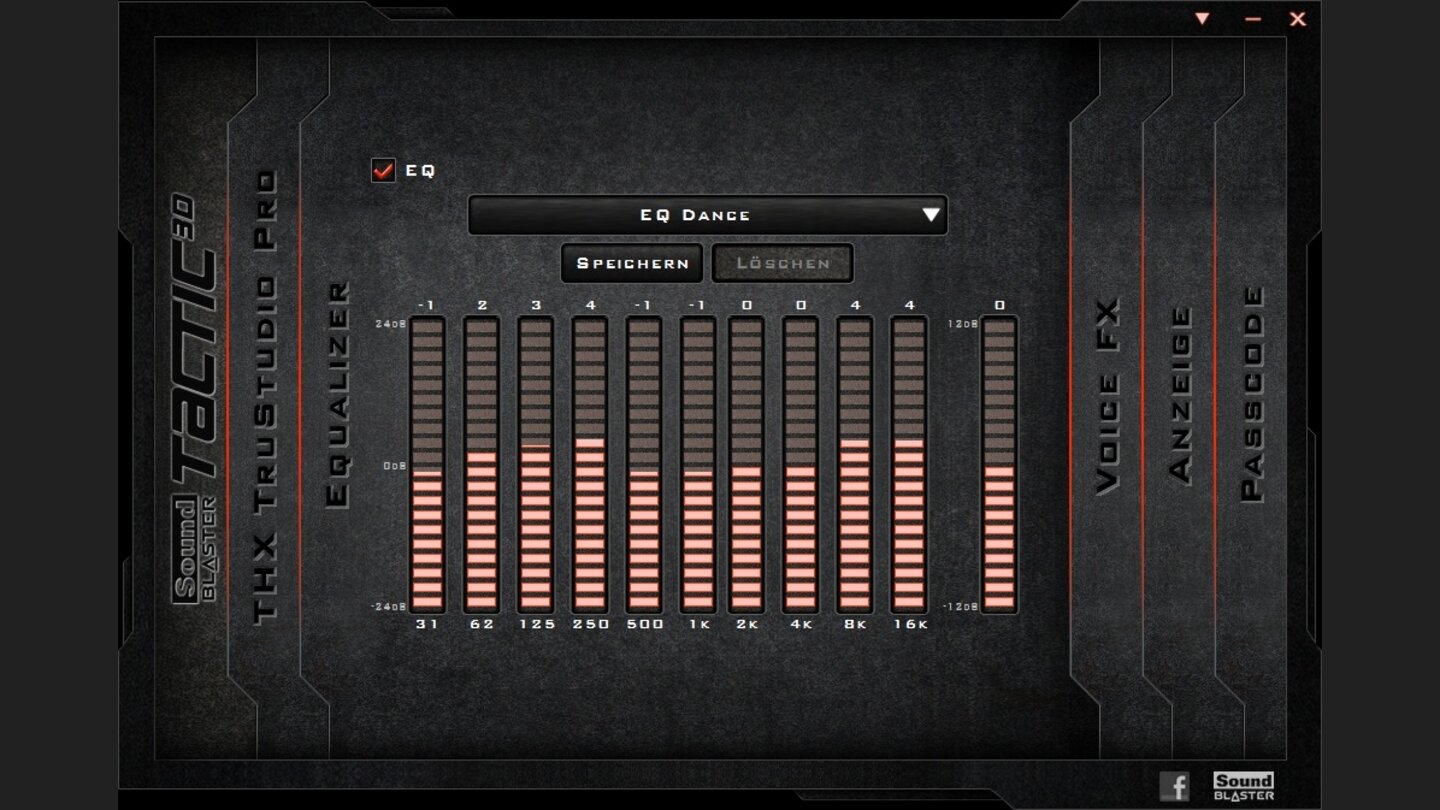
Task: Switch to the THX TruStudio Pro tab
Action: click(265, 397)
